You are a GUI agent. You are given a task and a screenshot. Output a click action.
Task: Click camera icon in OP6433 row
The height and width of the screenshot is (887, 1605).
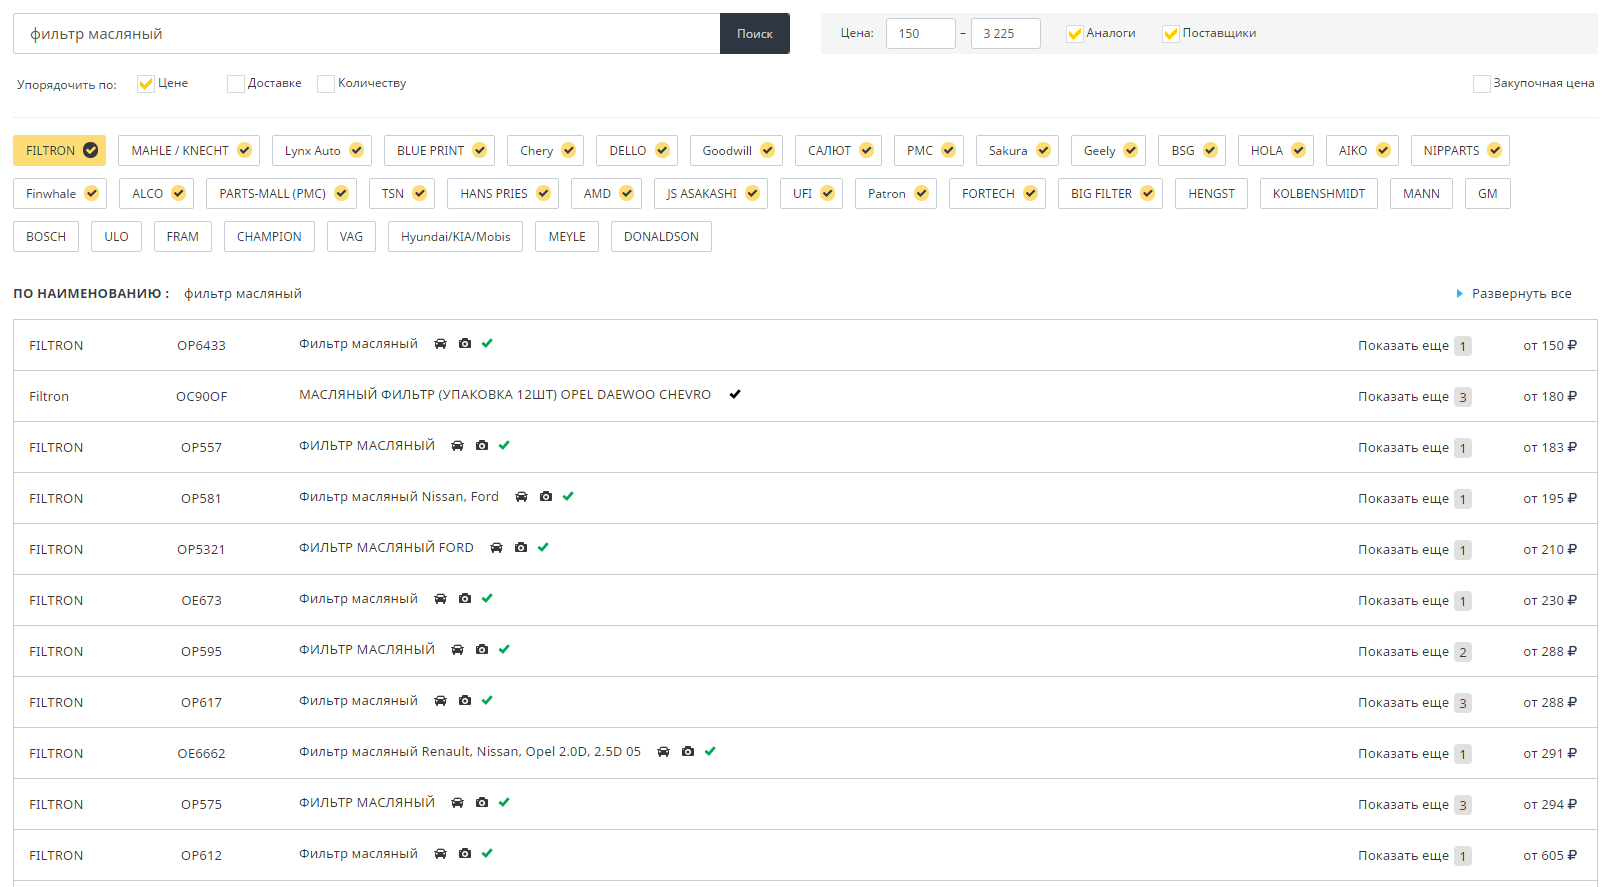pyautogui.click(x=465, y=344)
